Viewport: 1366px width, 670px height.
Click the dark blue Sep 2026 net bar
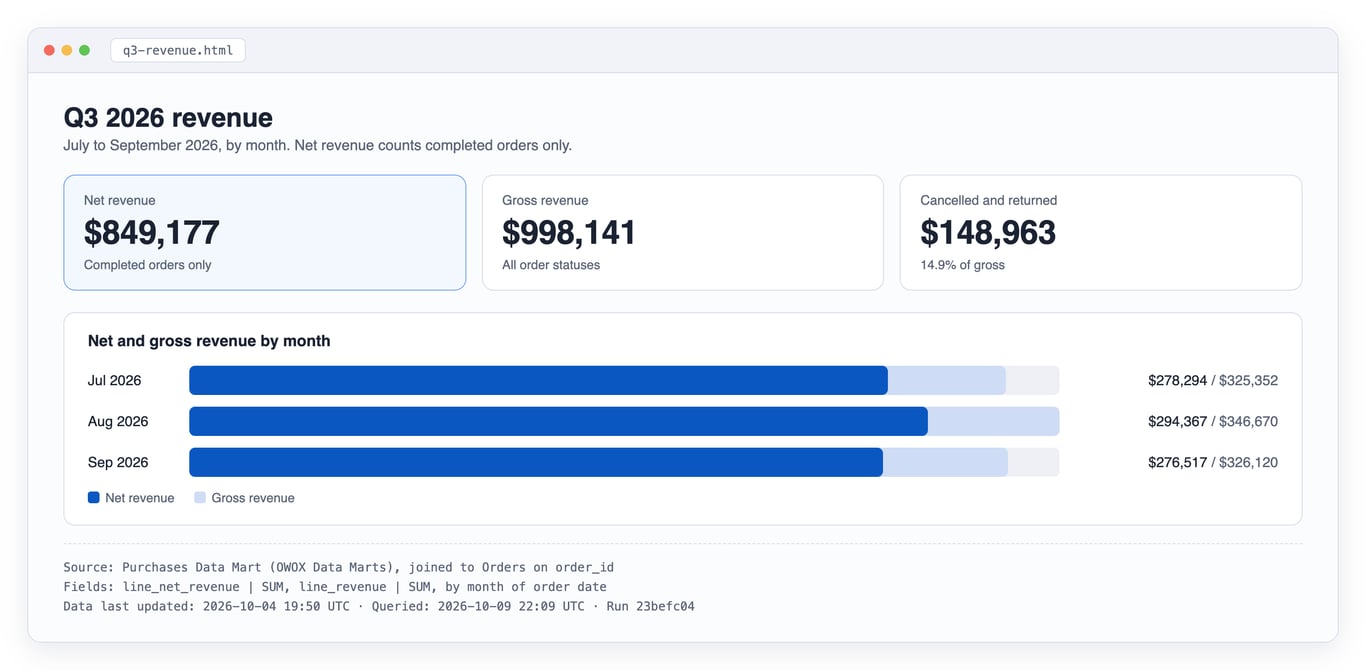click(x=536, y=462)
